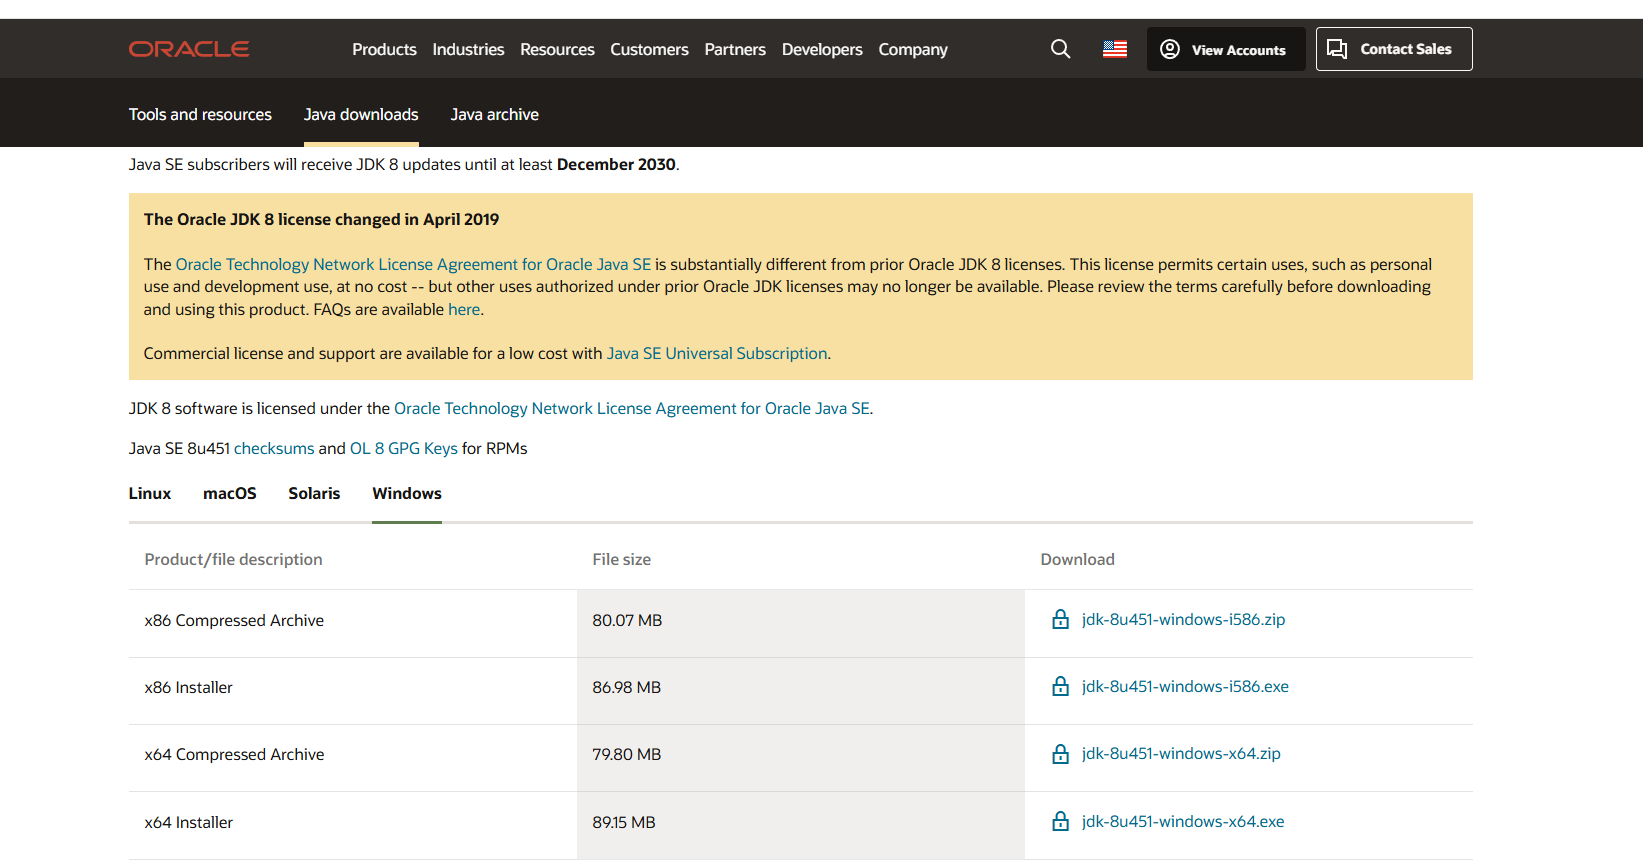Click the 'x64 Compressed Archive' description

pos(234,754)
